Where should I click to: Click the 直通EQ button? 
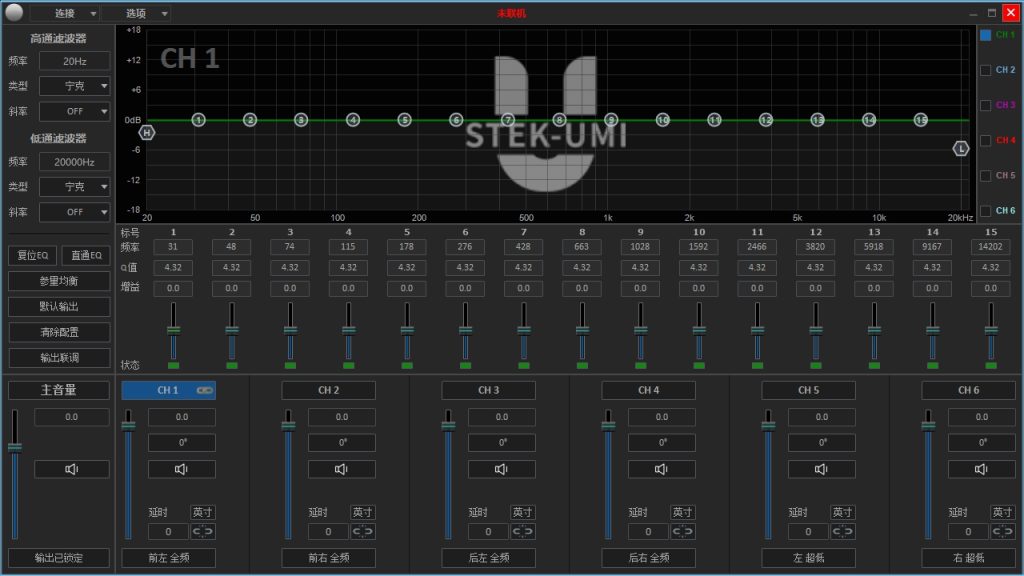coord(86,255)
